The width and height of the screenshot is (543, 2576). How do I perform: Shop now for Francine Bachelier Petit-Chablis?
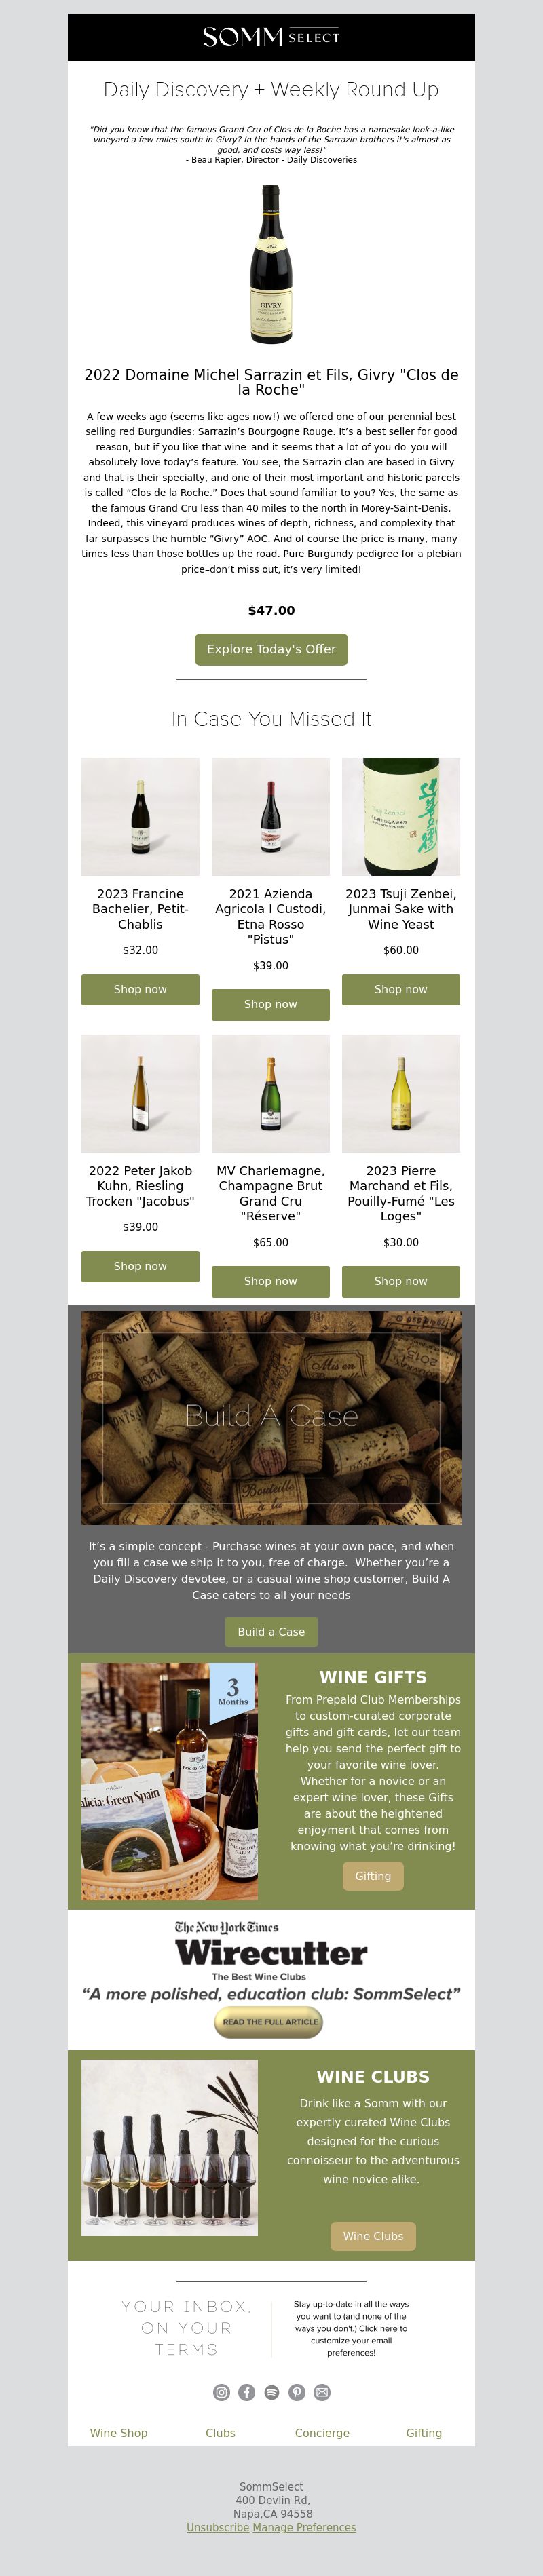140,989
